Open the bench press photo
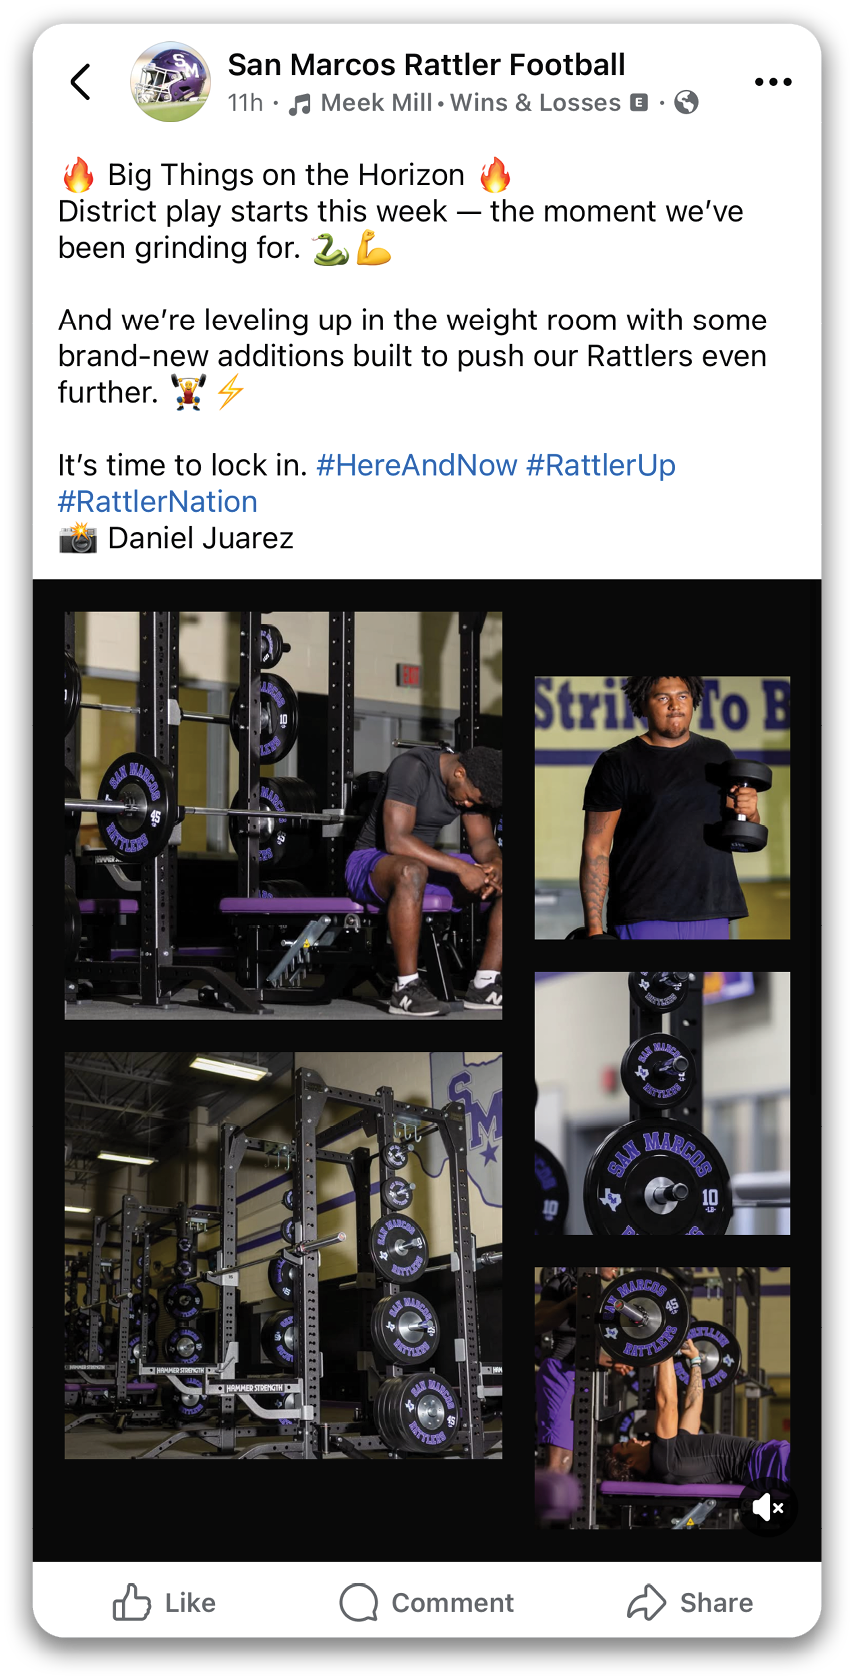854x1679 pixels. pos(662,1398)
